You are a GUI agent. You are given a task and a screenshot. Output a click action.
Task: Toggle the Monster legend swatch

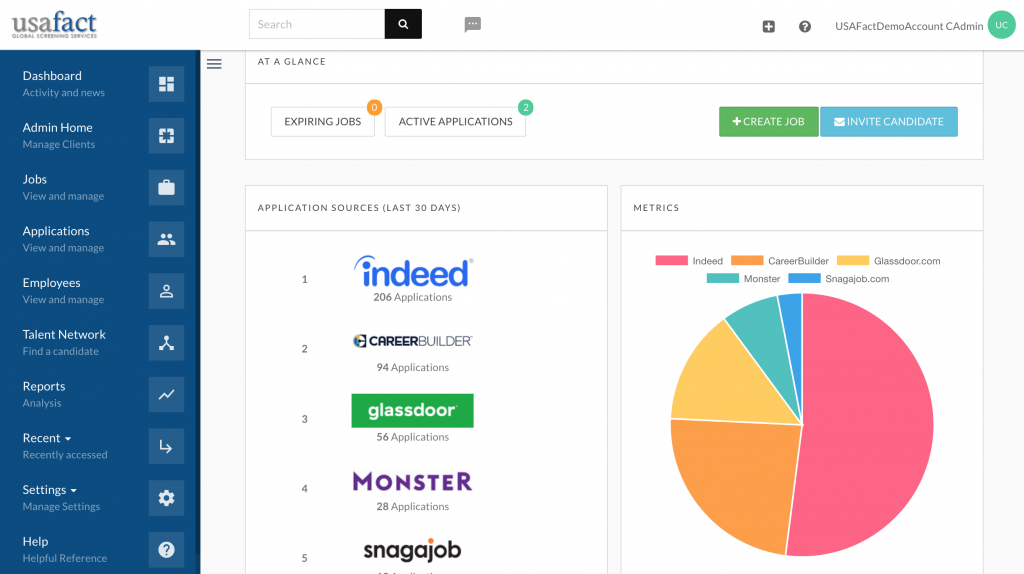(723, 278)
